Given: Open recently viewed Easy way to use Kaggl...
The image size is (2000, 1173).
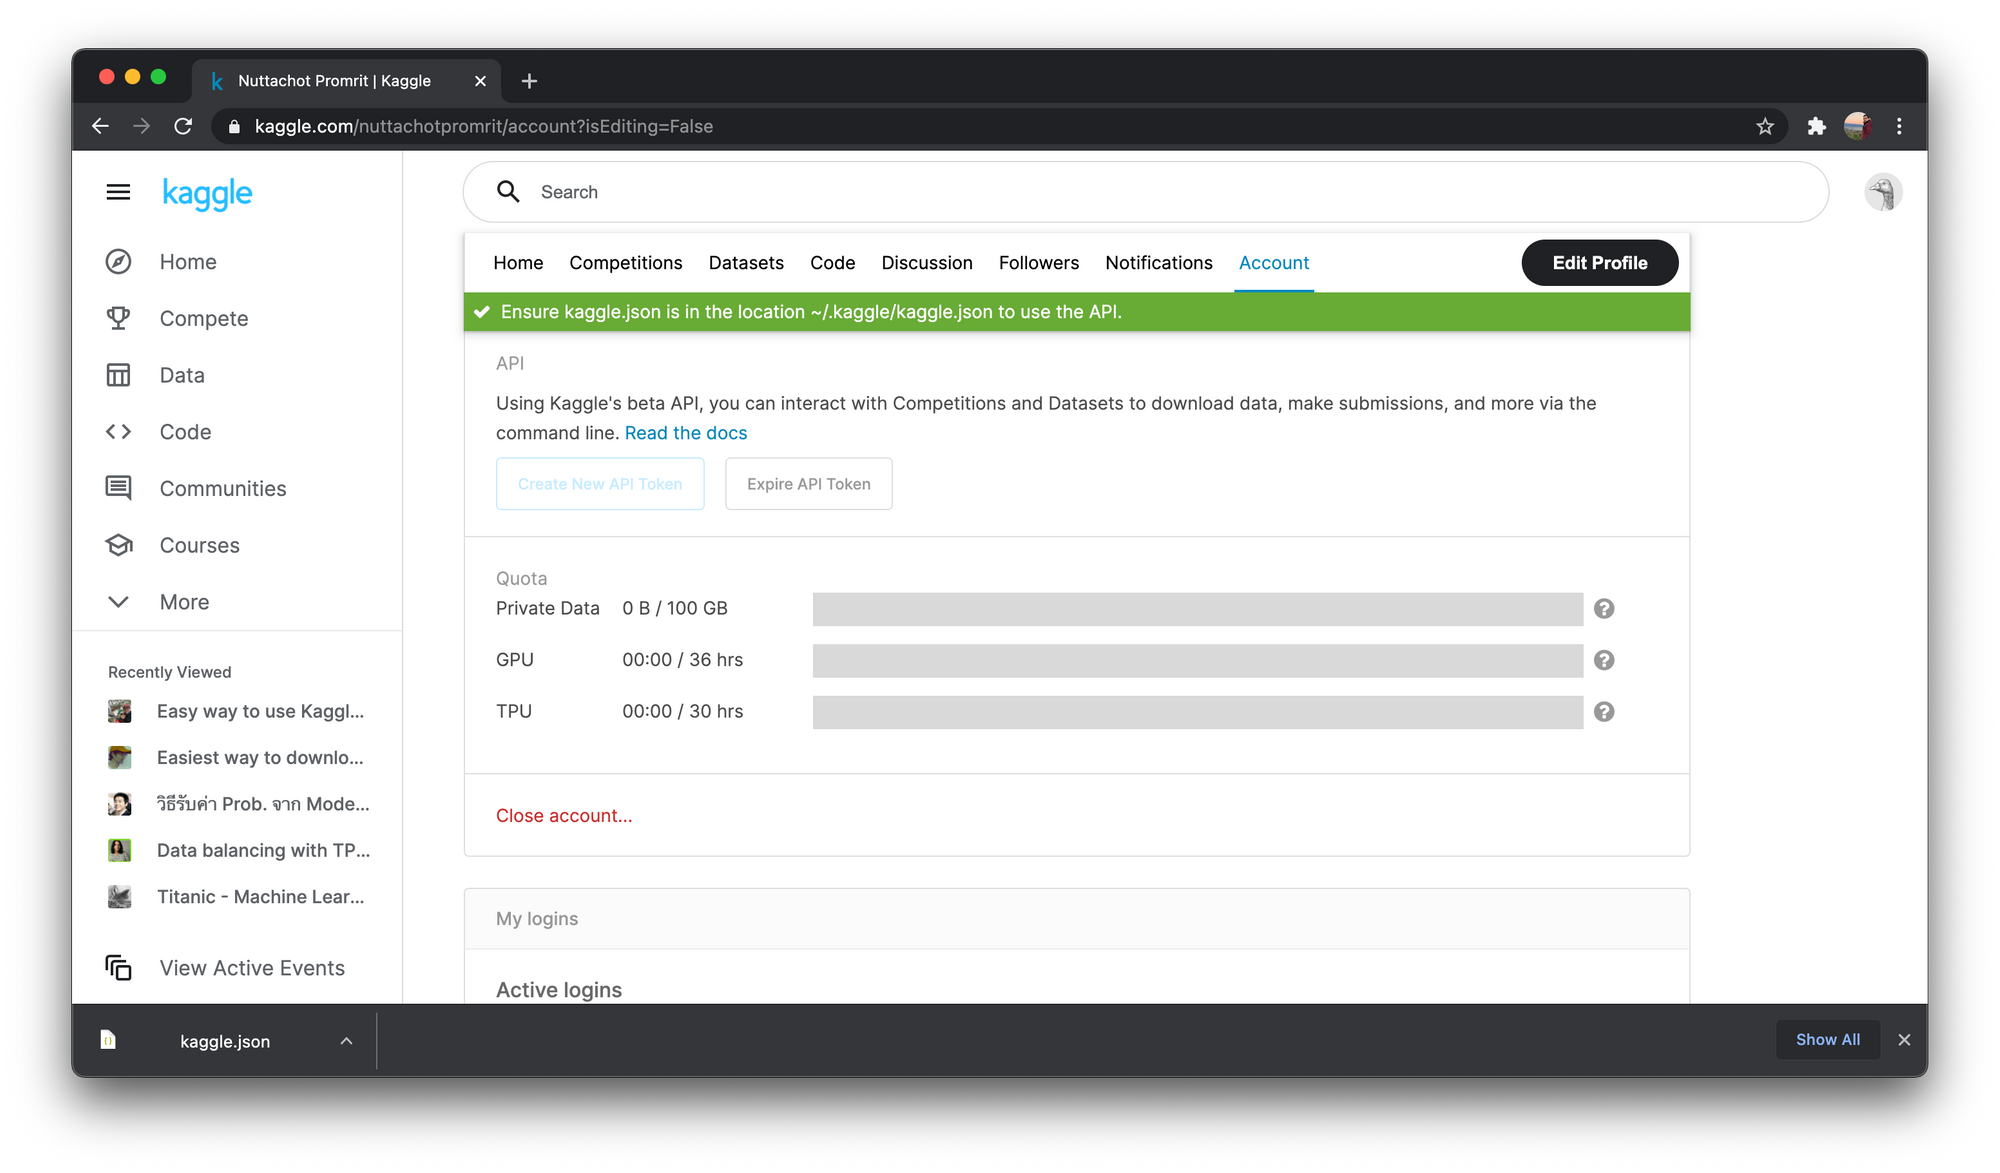Looking at the screenshot, I should point(260,711).
